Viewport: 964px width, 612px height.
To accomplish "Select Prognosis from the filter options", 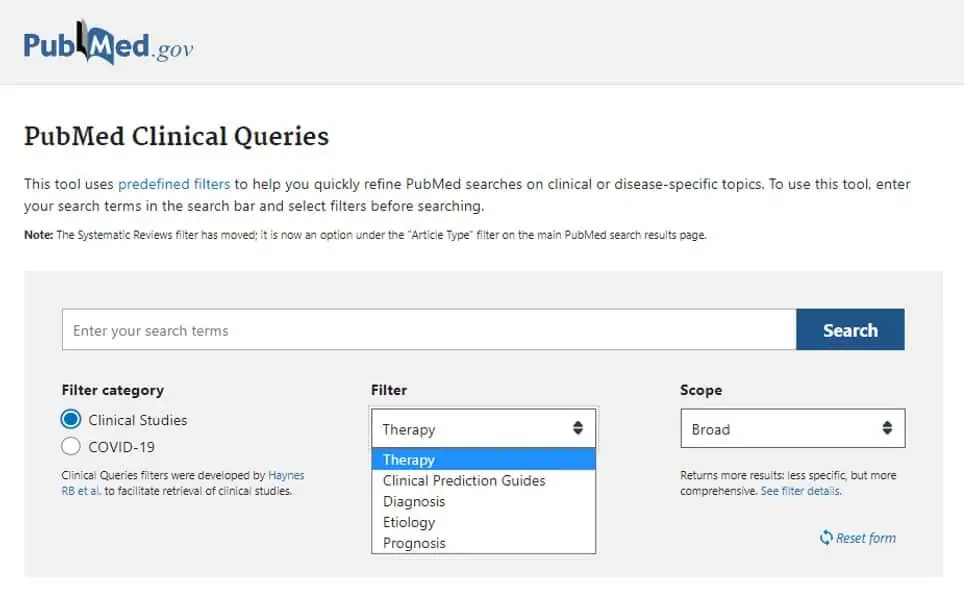I will coord(414,543).
